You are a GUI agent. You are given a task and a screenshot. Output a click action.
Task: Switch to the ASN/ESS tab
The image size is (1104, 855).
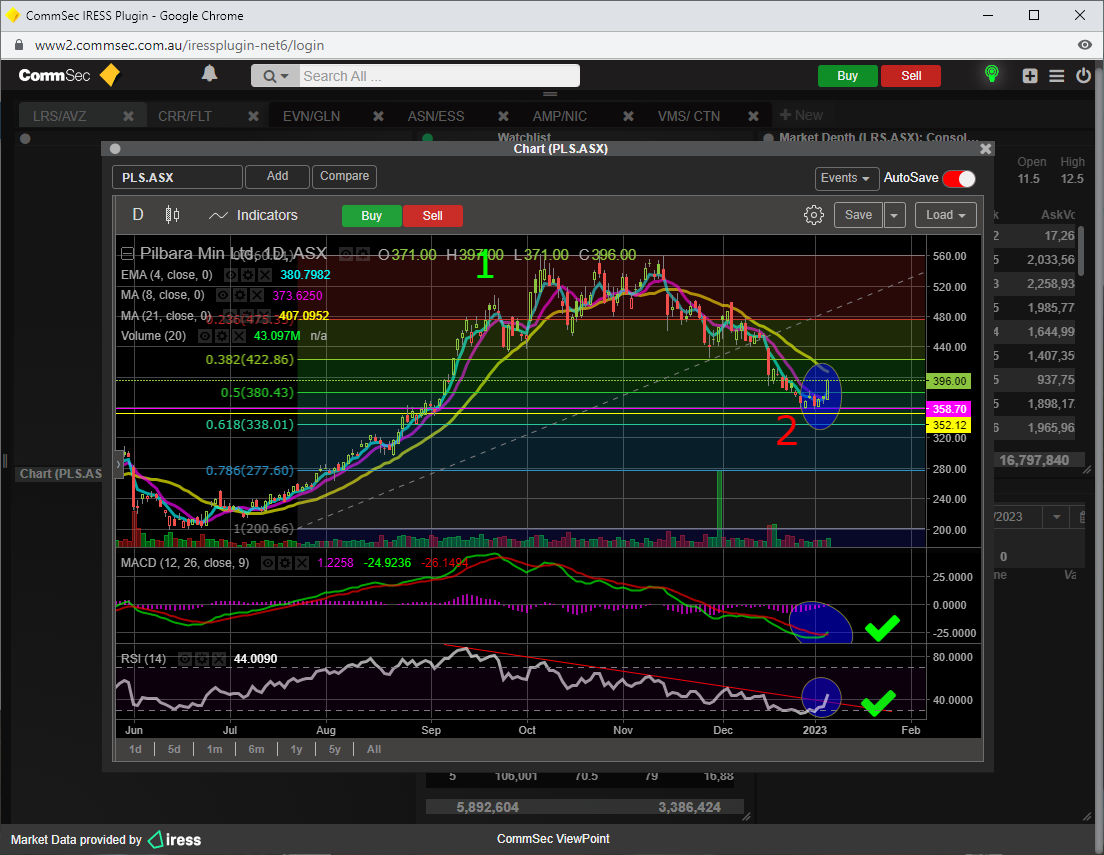(x=436, y=116)
